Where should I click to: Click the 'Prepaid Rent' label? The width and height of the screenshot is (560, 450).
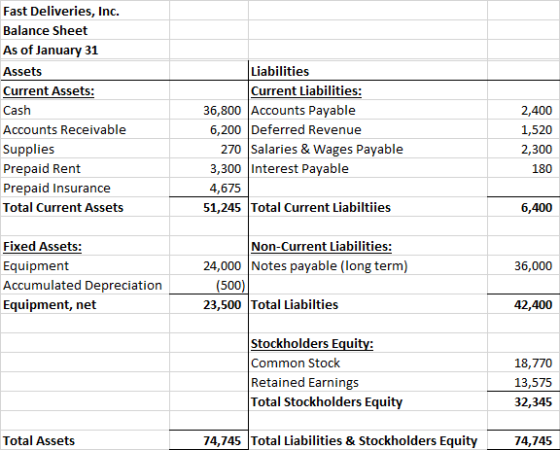coord(42,169)
